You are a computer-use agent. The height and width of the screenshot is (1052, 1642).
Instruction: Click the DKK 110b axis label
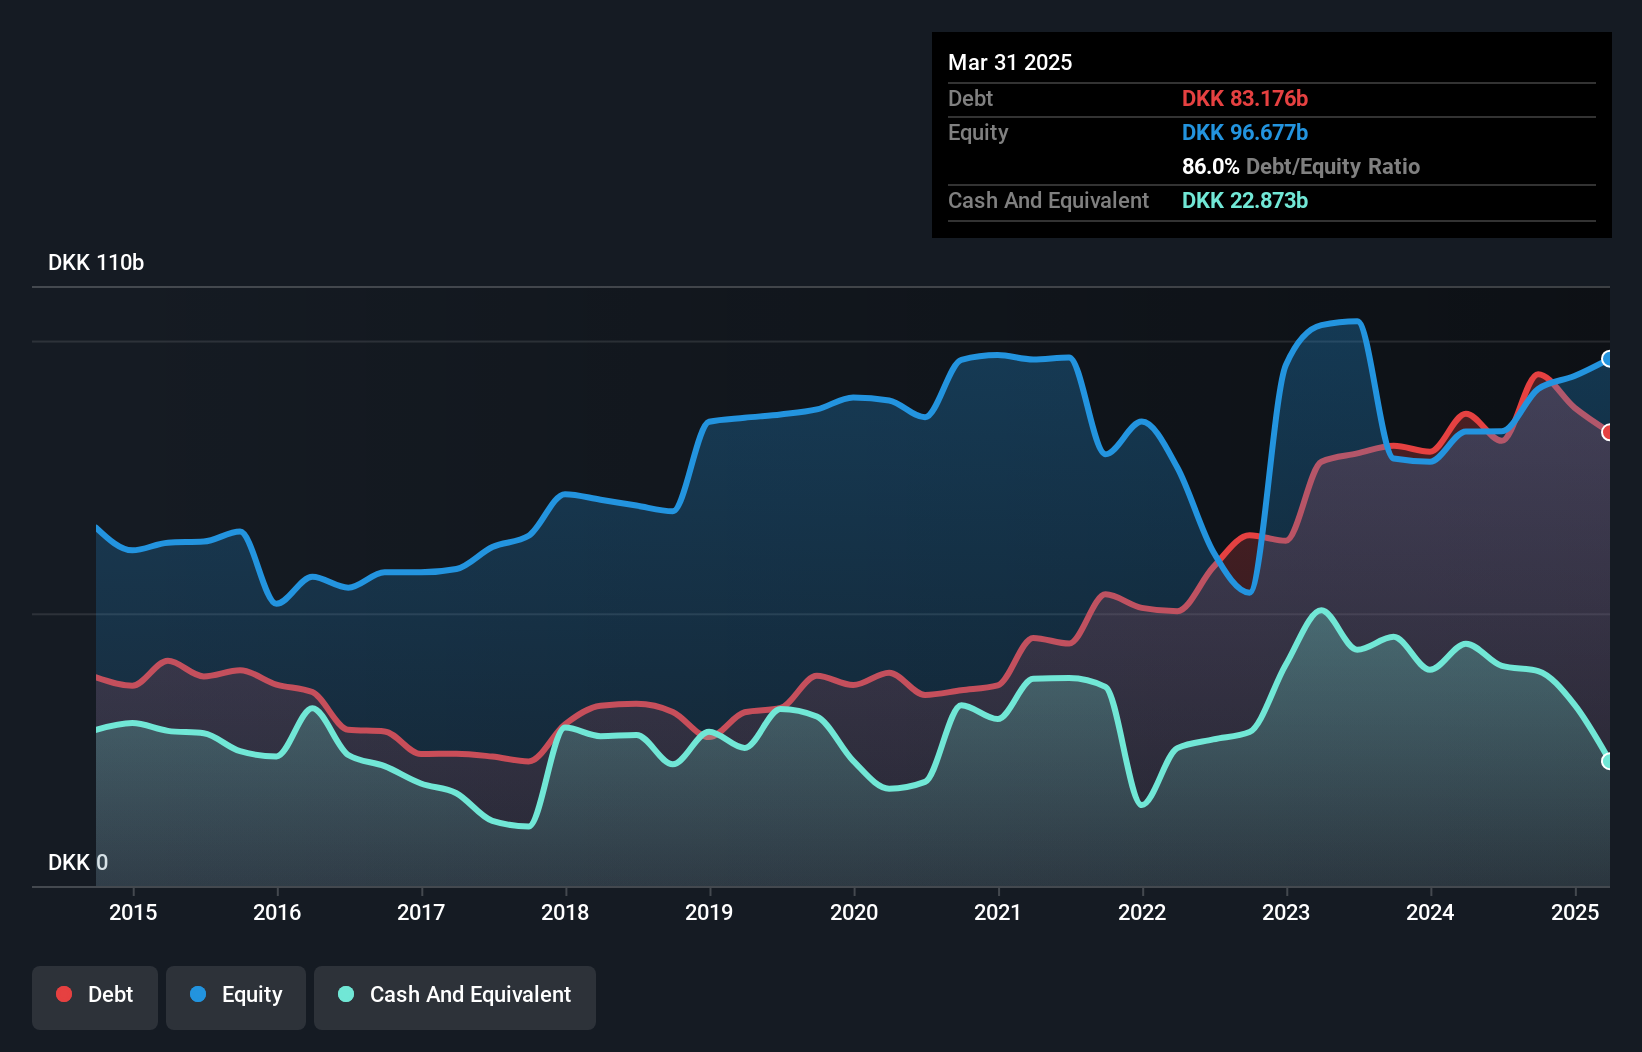tap(96, 263)
